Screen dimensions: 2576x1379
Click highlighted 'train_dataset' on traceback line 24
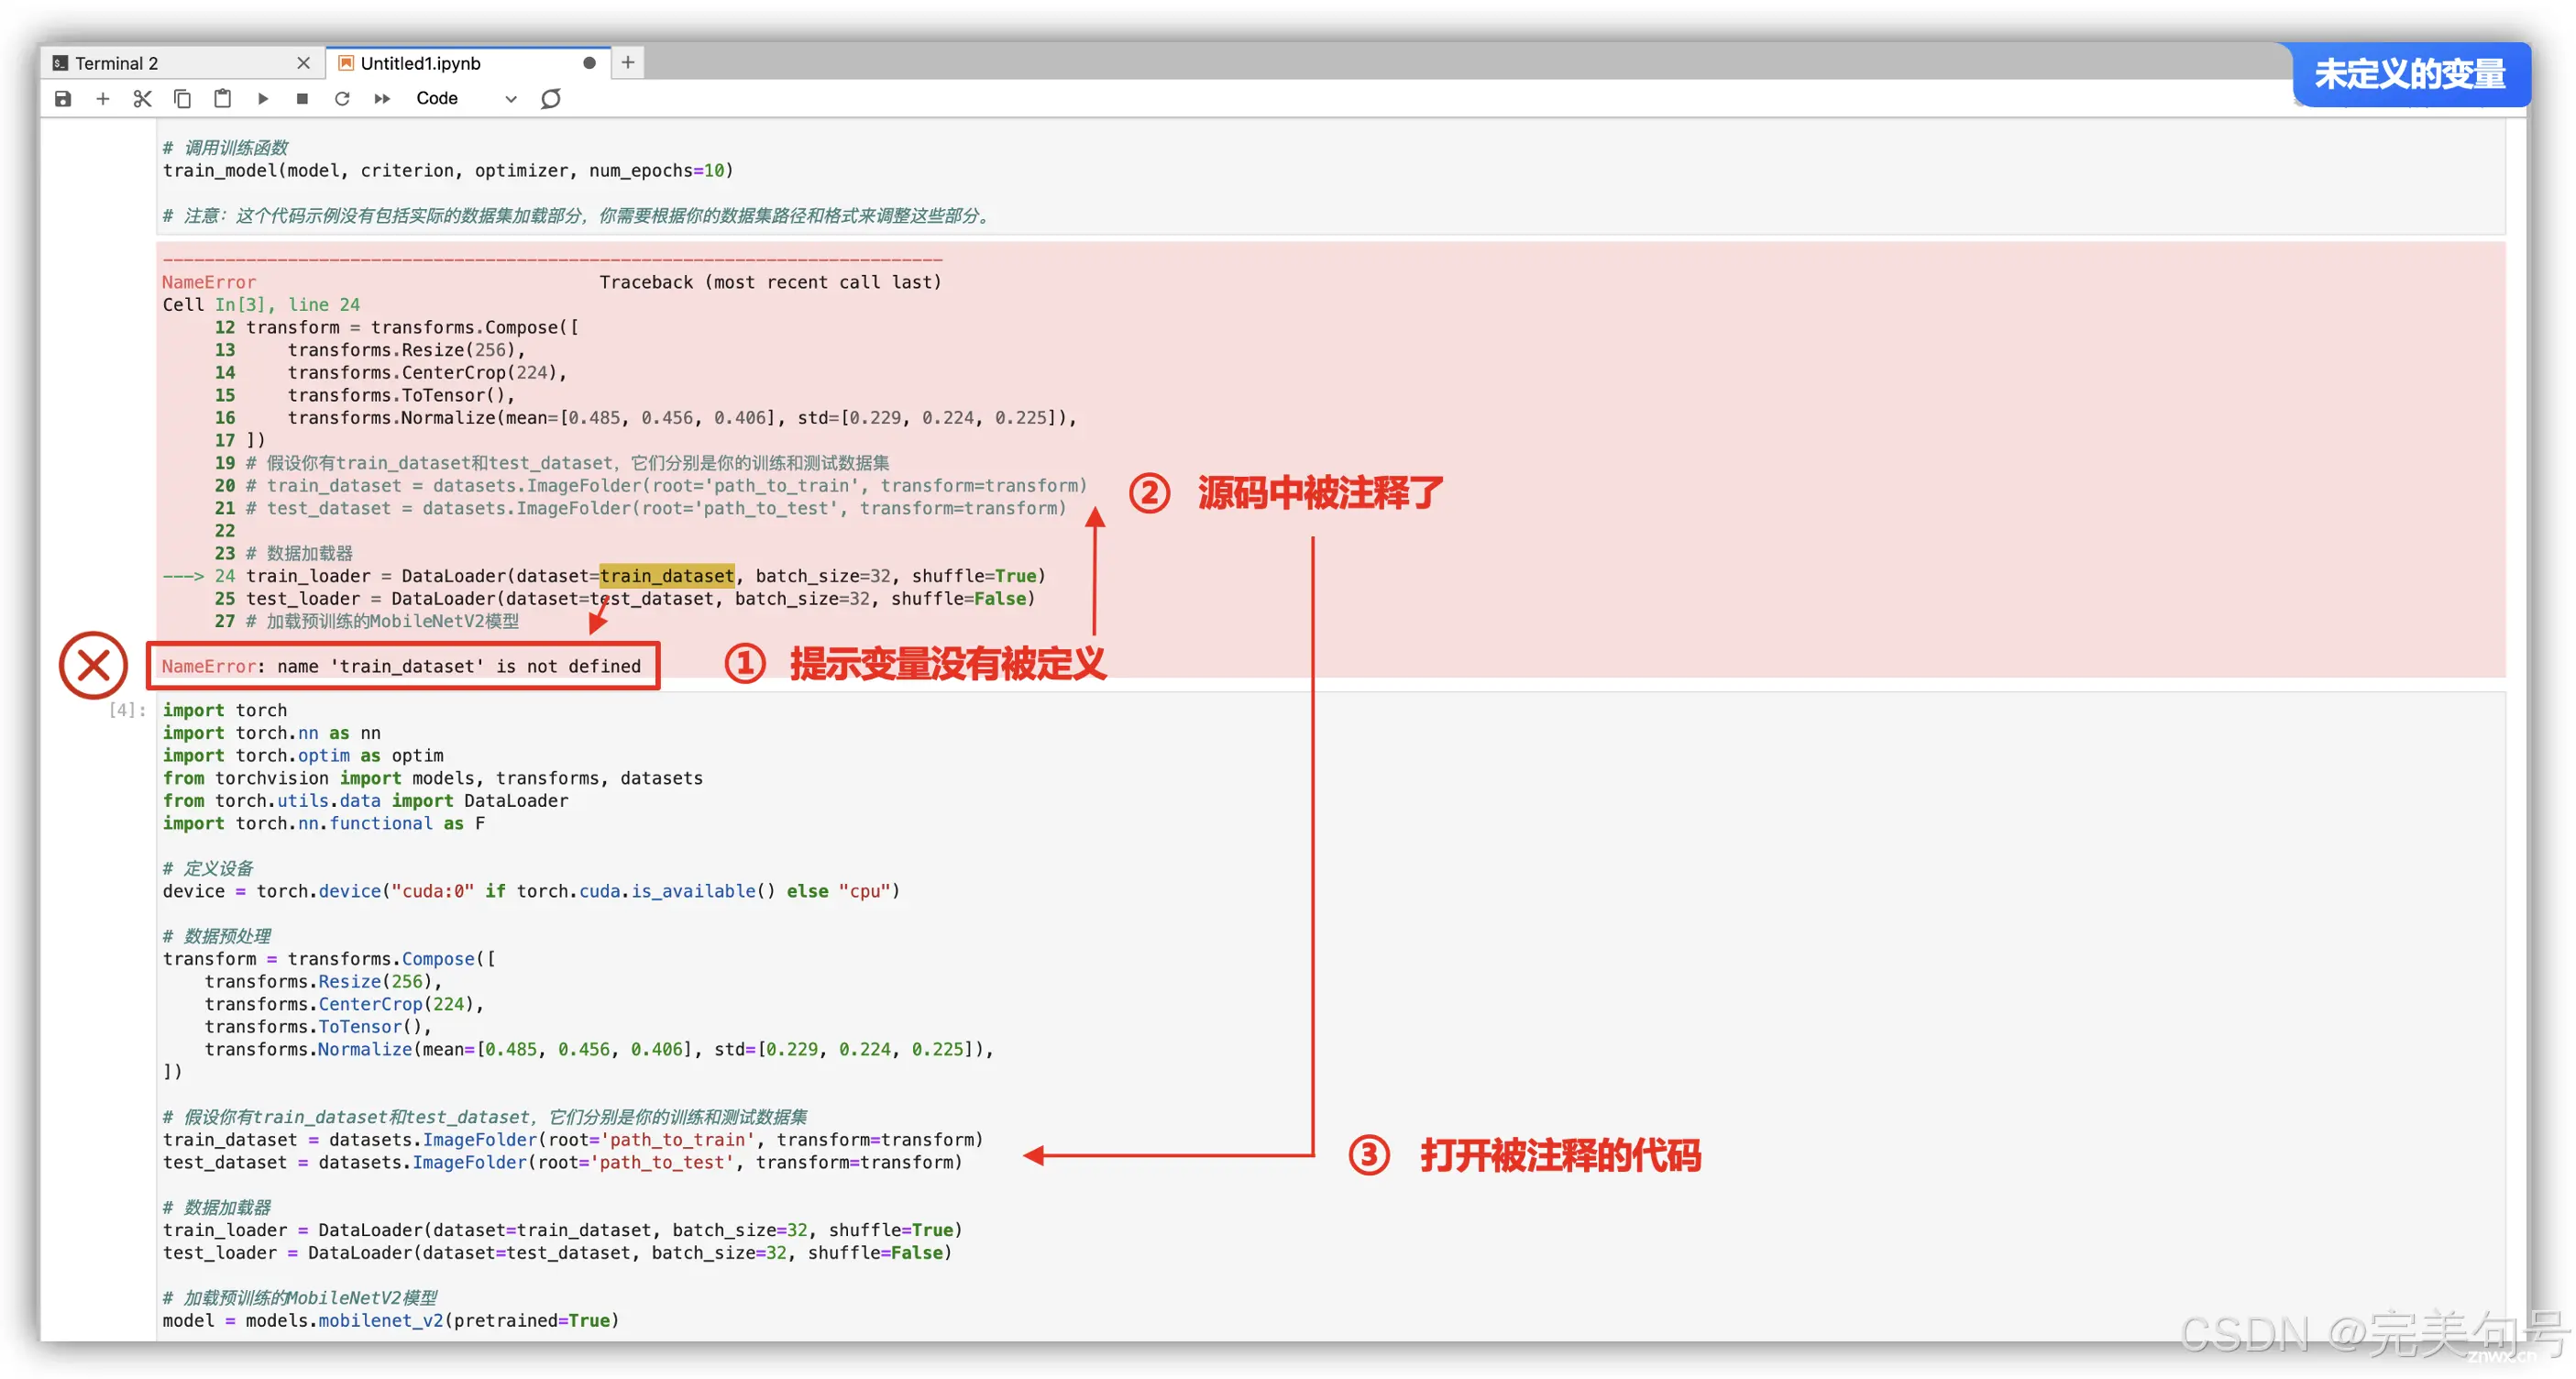[667, 576]
